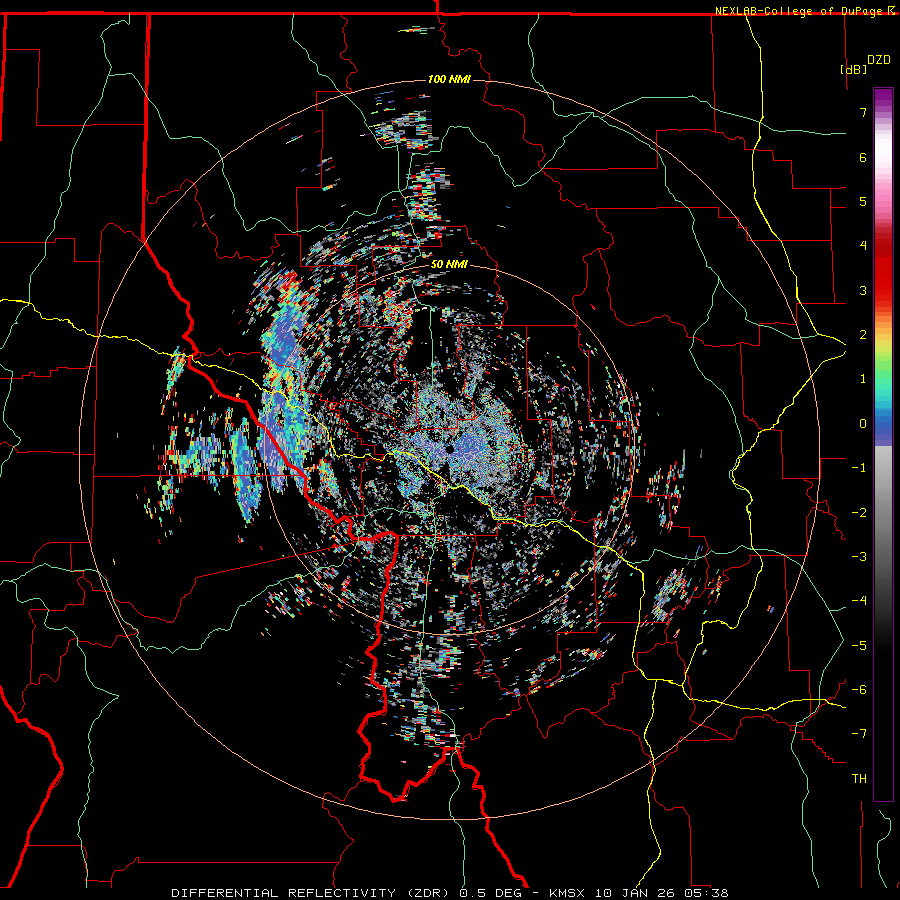900x900 pixels.
Task: Click the 50 NMI range ring label
Action: (x=449, y=264)
